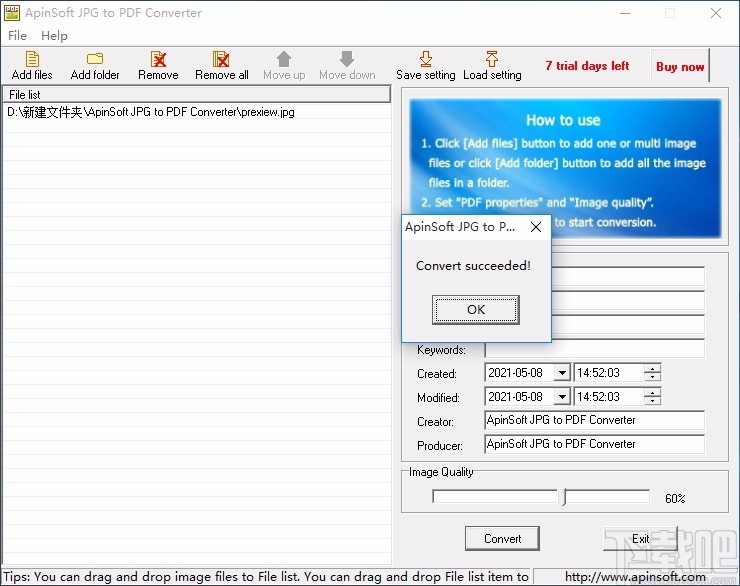Image resolution: width=740 pixels, height=586 pixels.
Task: Click the Convert button
Action: (x=502, y=538)
